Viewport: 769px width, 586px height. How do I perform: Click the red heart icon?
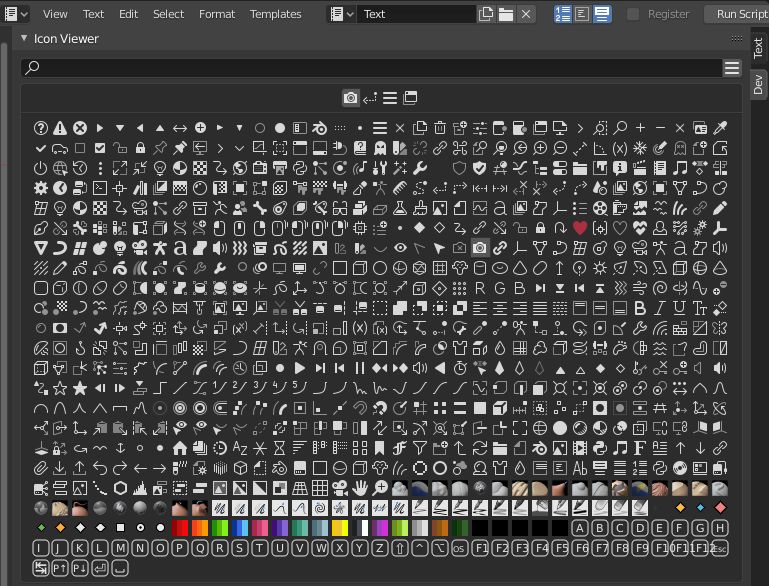click(580, 228)
